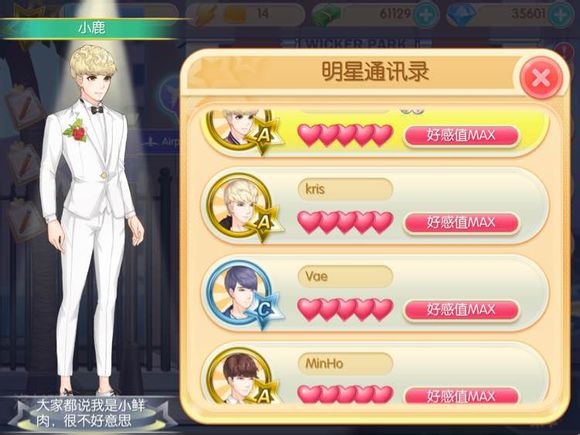
Task: Tap the 小鹿 character in white suit
Action: (91, 220)
